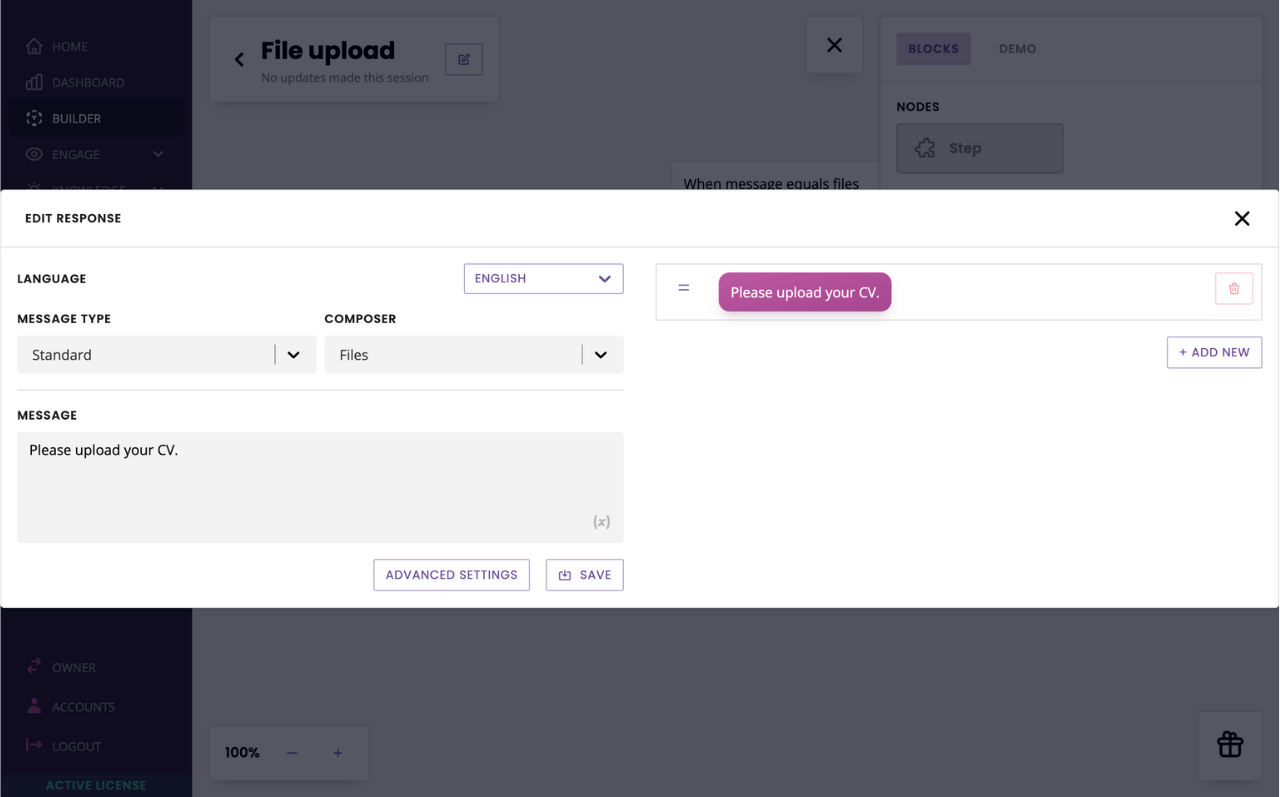Open Dashboard from the sidebar

(88, 83)
